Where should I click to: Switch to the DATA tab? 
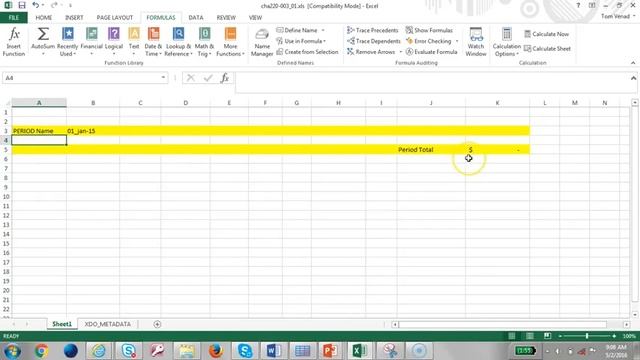(x=196, y=18)
